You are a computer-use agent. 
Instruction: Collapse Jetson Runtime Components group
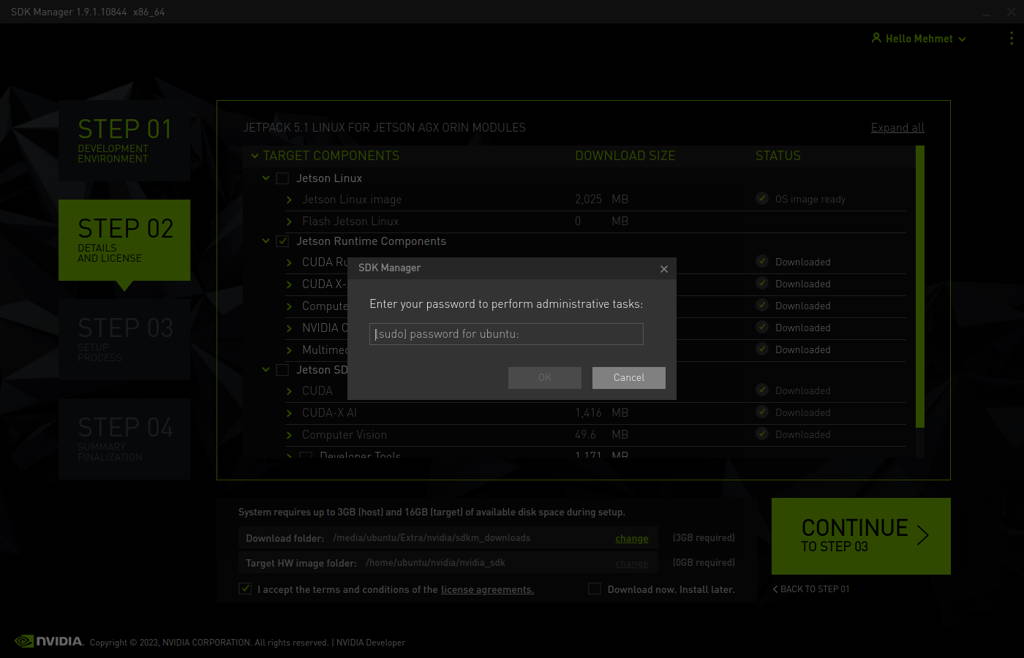[266, 241]
